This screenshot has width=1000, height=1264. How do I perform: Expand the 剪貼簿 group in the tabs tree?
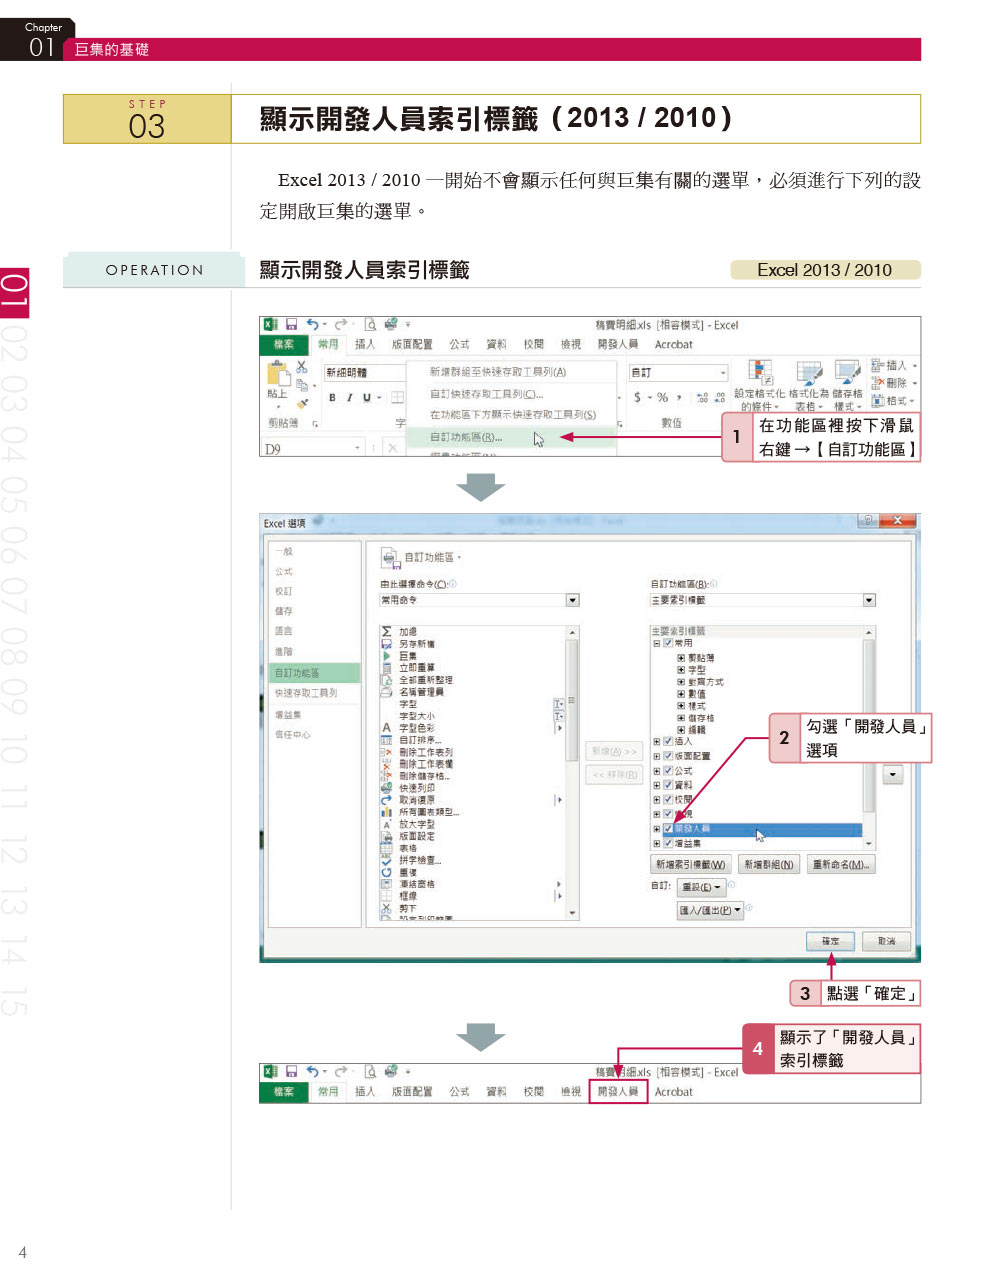tap(681, 658)
